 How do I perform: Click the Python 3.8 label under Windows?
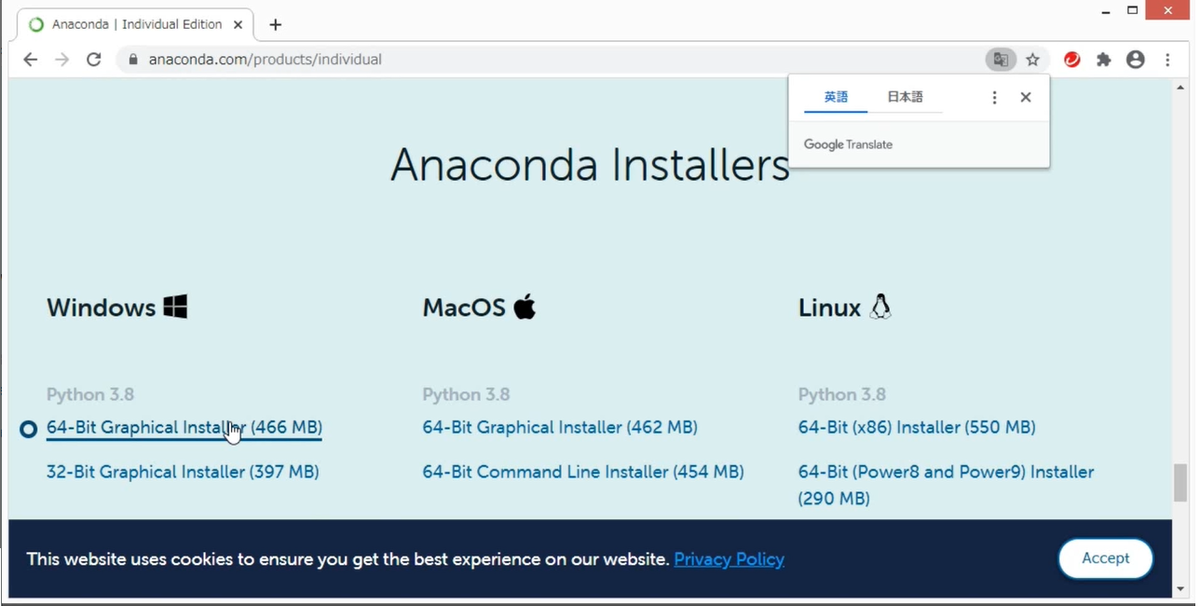90,395
